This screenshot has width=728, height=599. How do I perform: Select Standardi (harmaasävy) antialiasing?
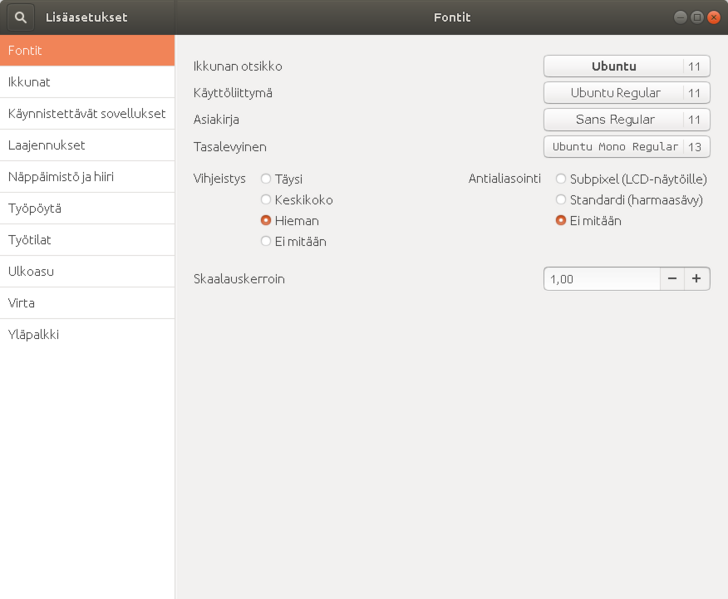click(x=561, y=200)
